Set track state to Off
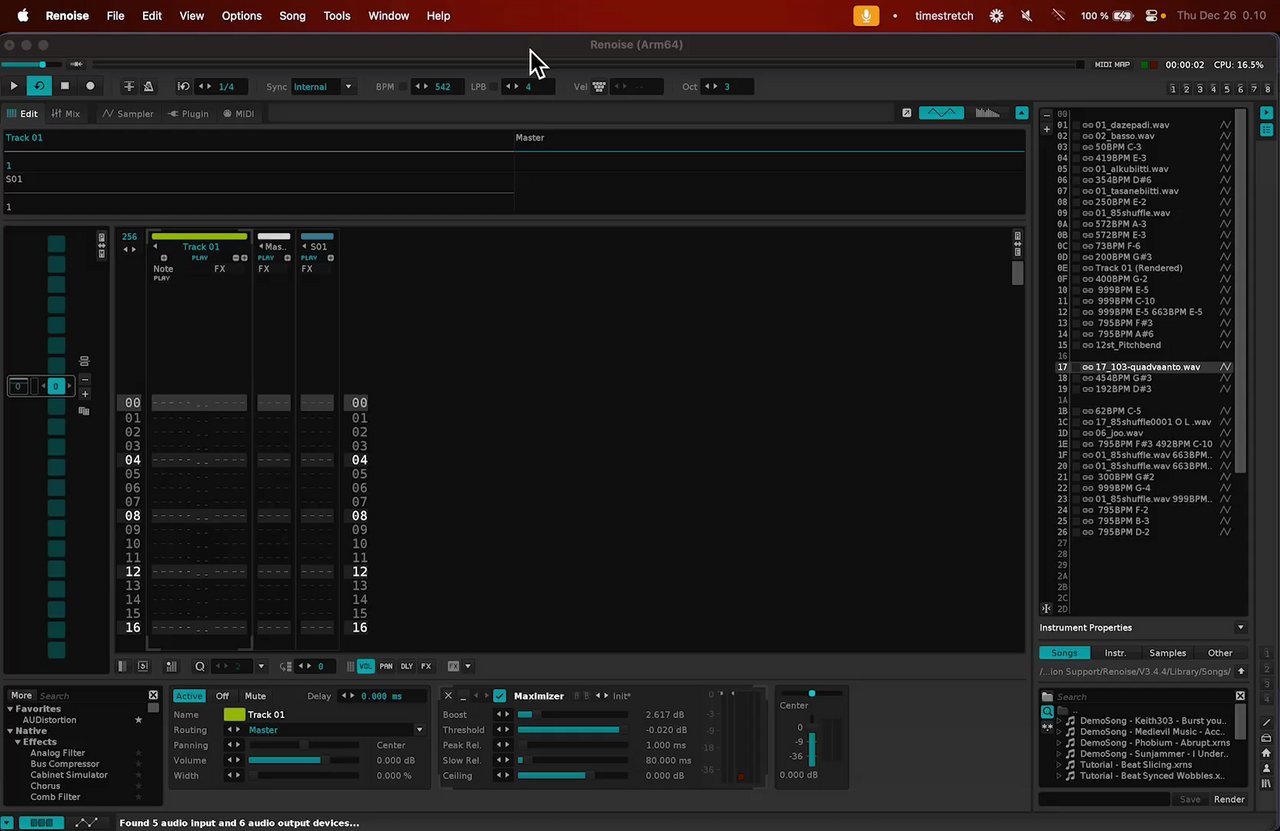1280x831 pixels. pos(222,696)
